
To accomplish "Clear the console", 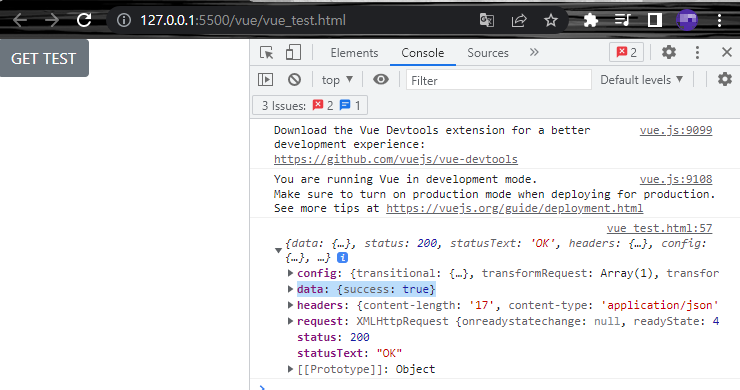I will [x=294, y=79].
